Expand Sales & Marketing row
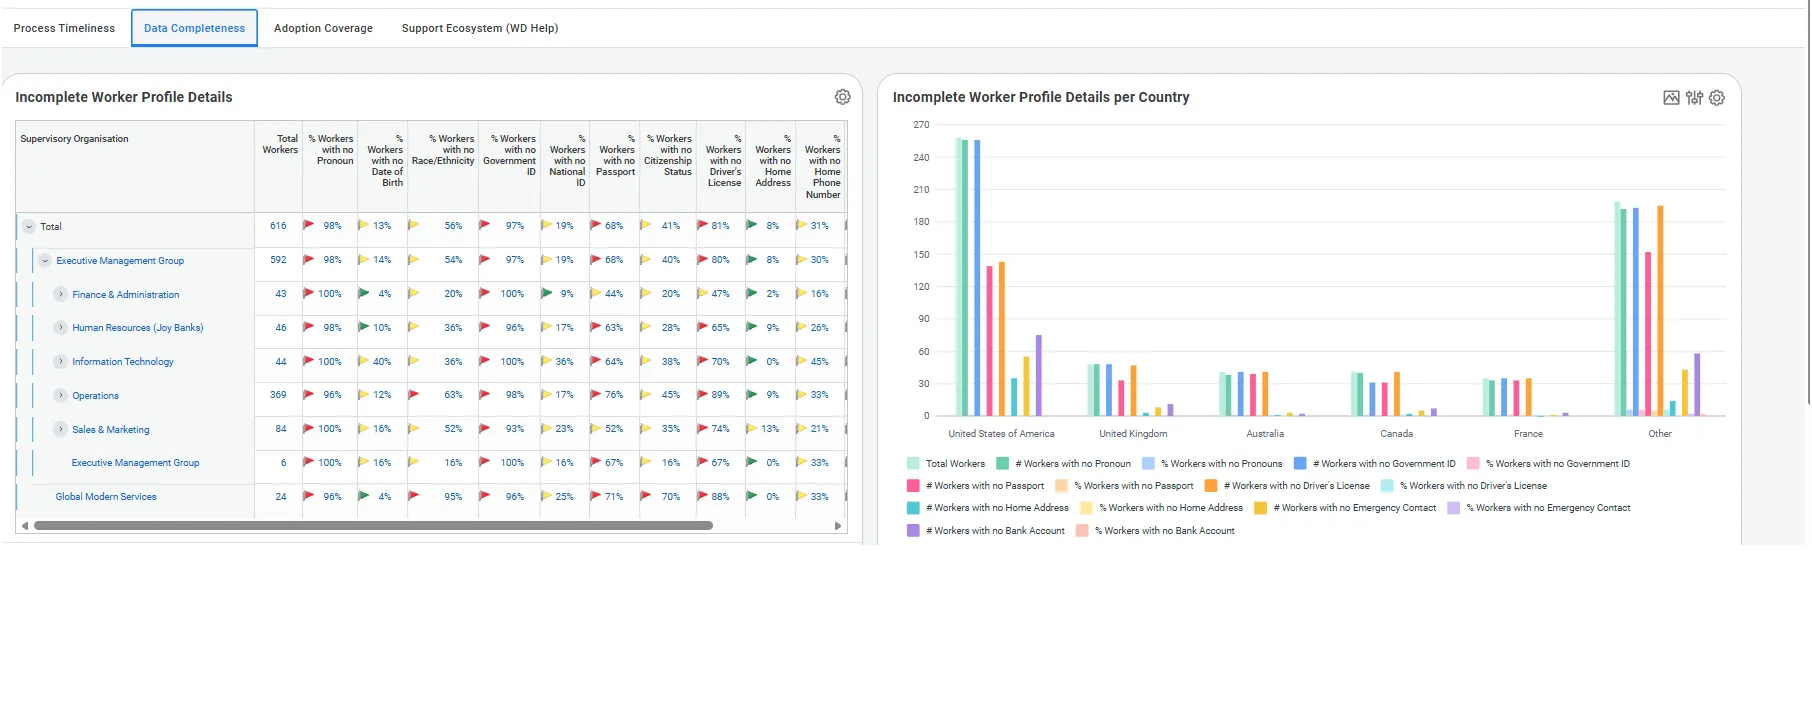1812x710 pixels. [61, 430]
